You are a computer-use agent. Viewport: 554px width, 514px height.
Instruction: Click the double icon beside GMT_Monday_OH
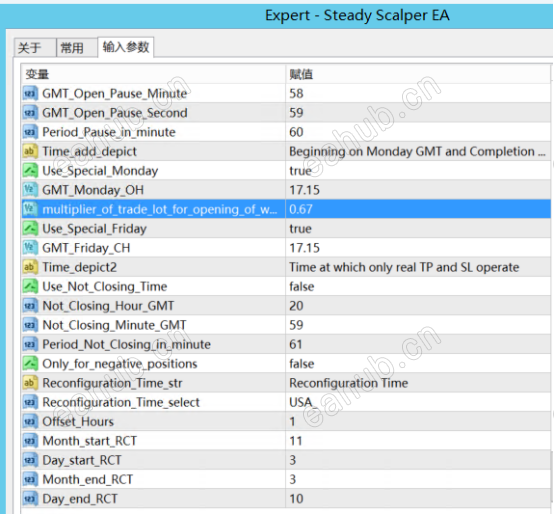tap(30, 190)
